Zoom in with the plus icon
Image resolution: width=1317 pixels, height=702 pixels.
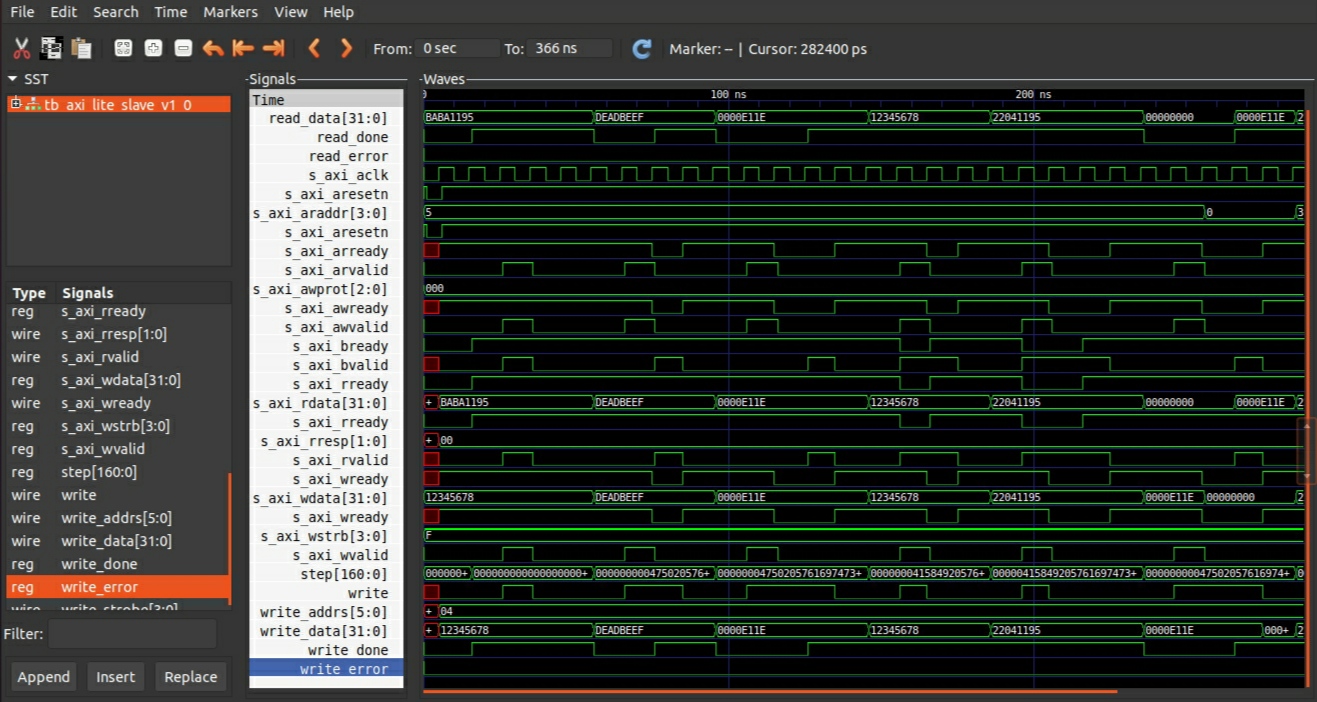point(153,48)
